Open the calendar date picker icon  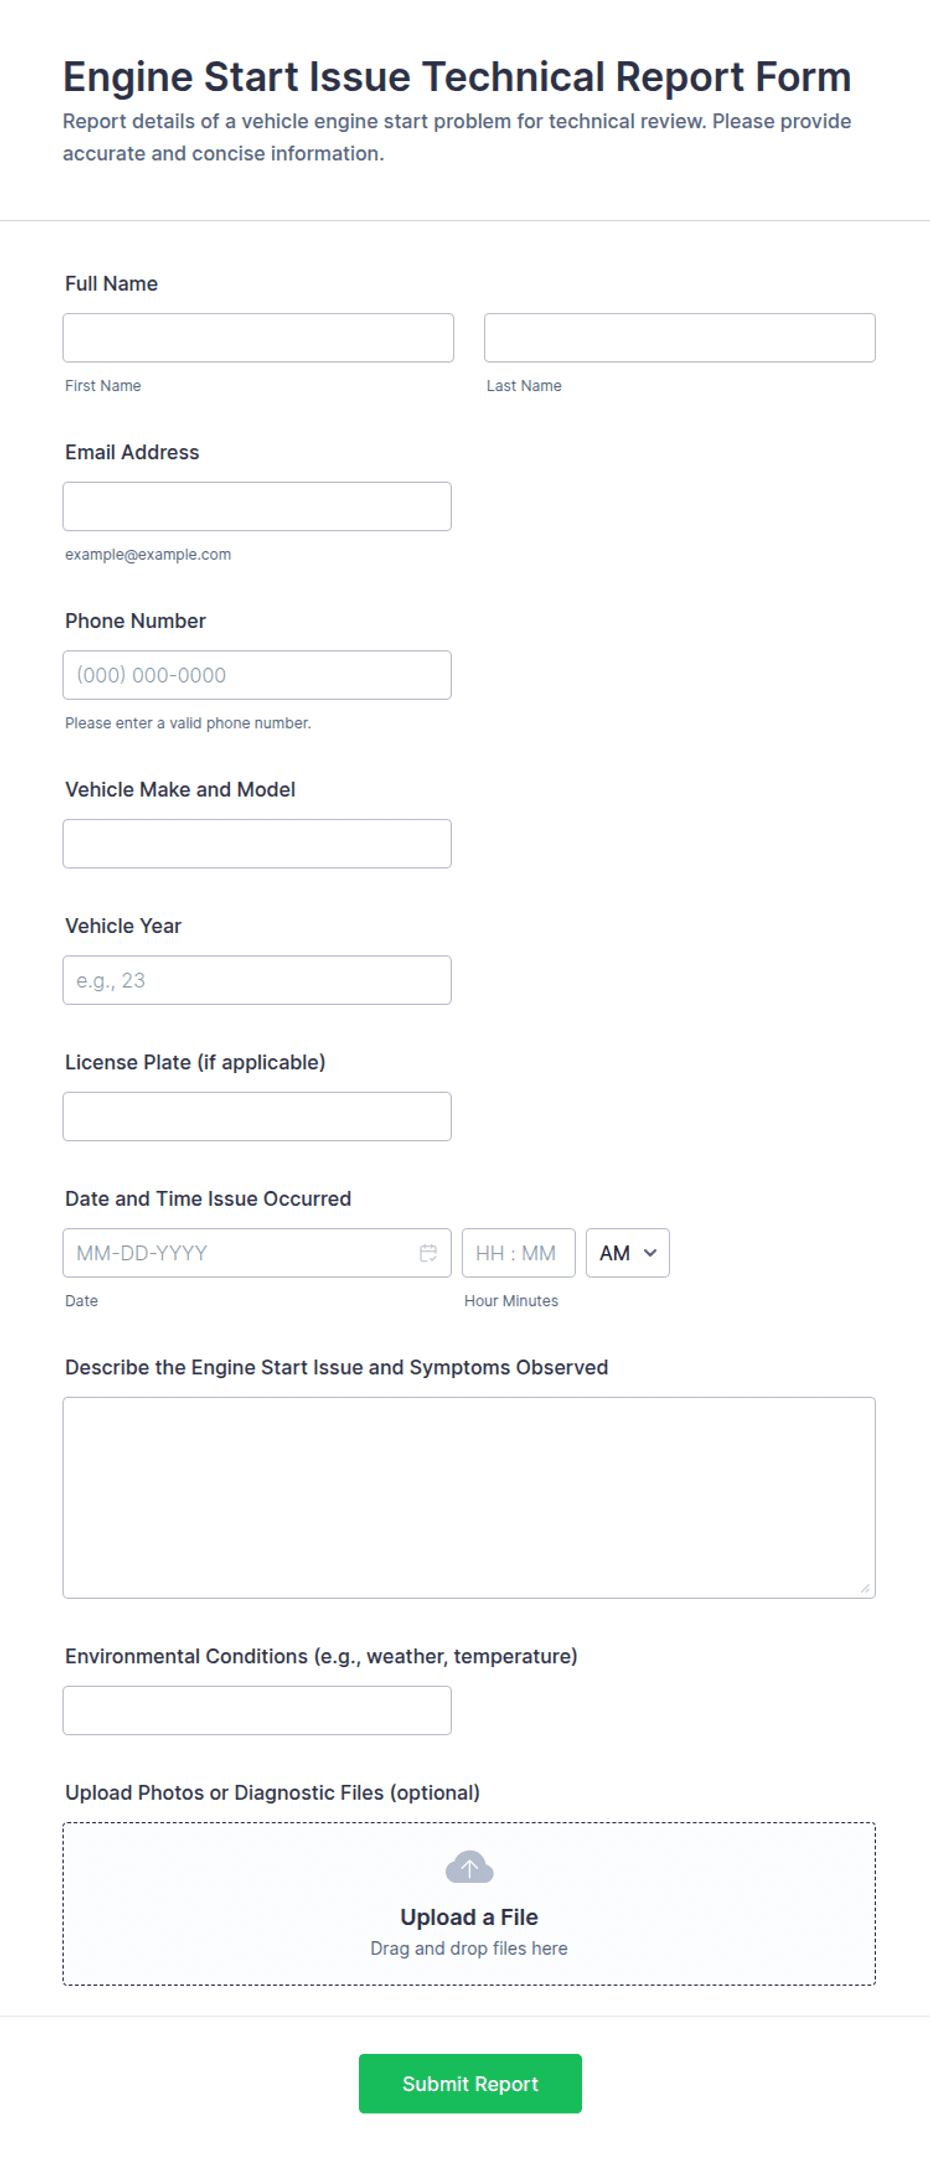coord(428,1253)
